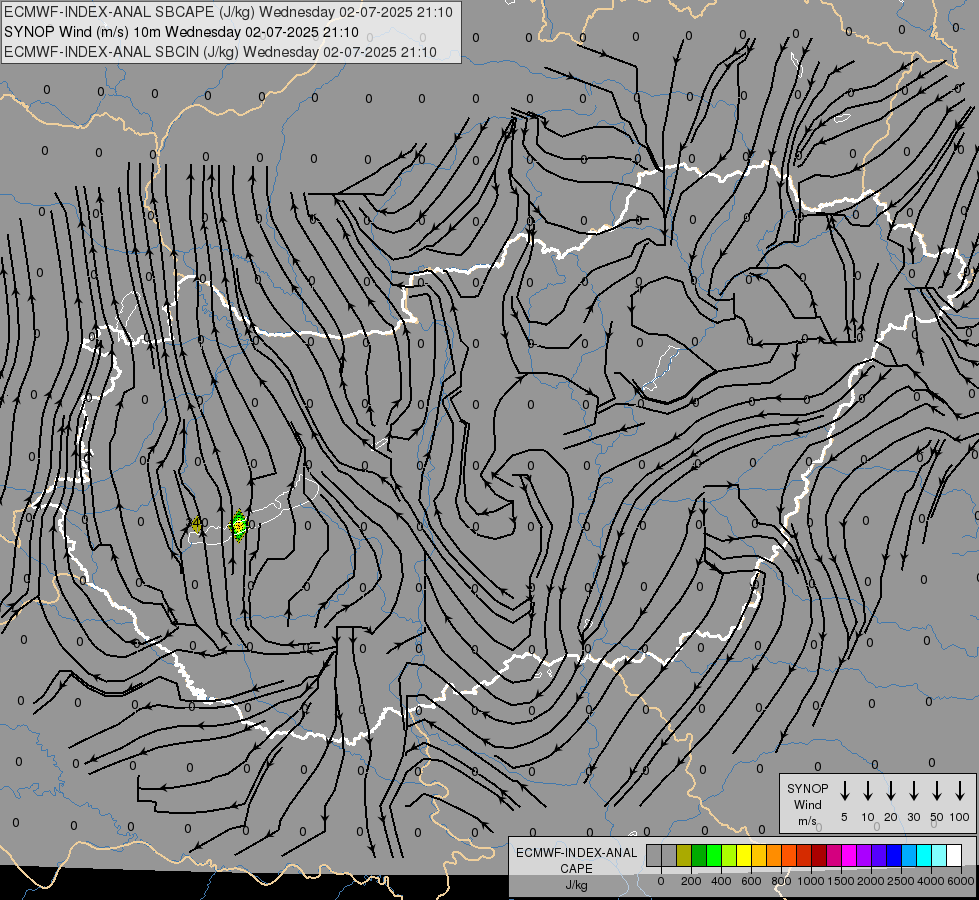Click the wind arrow above the 50 m/s label
The width and height of the screenshot is (979, 900).
(937, 791)
